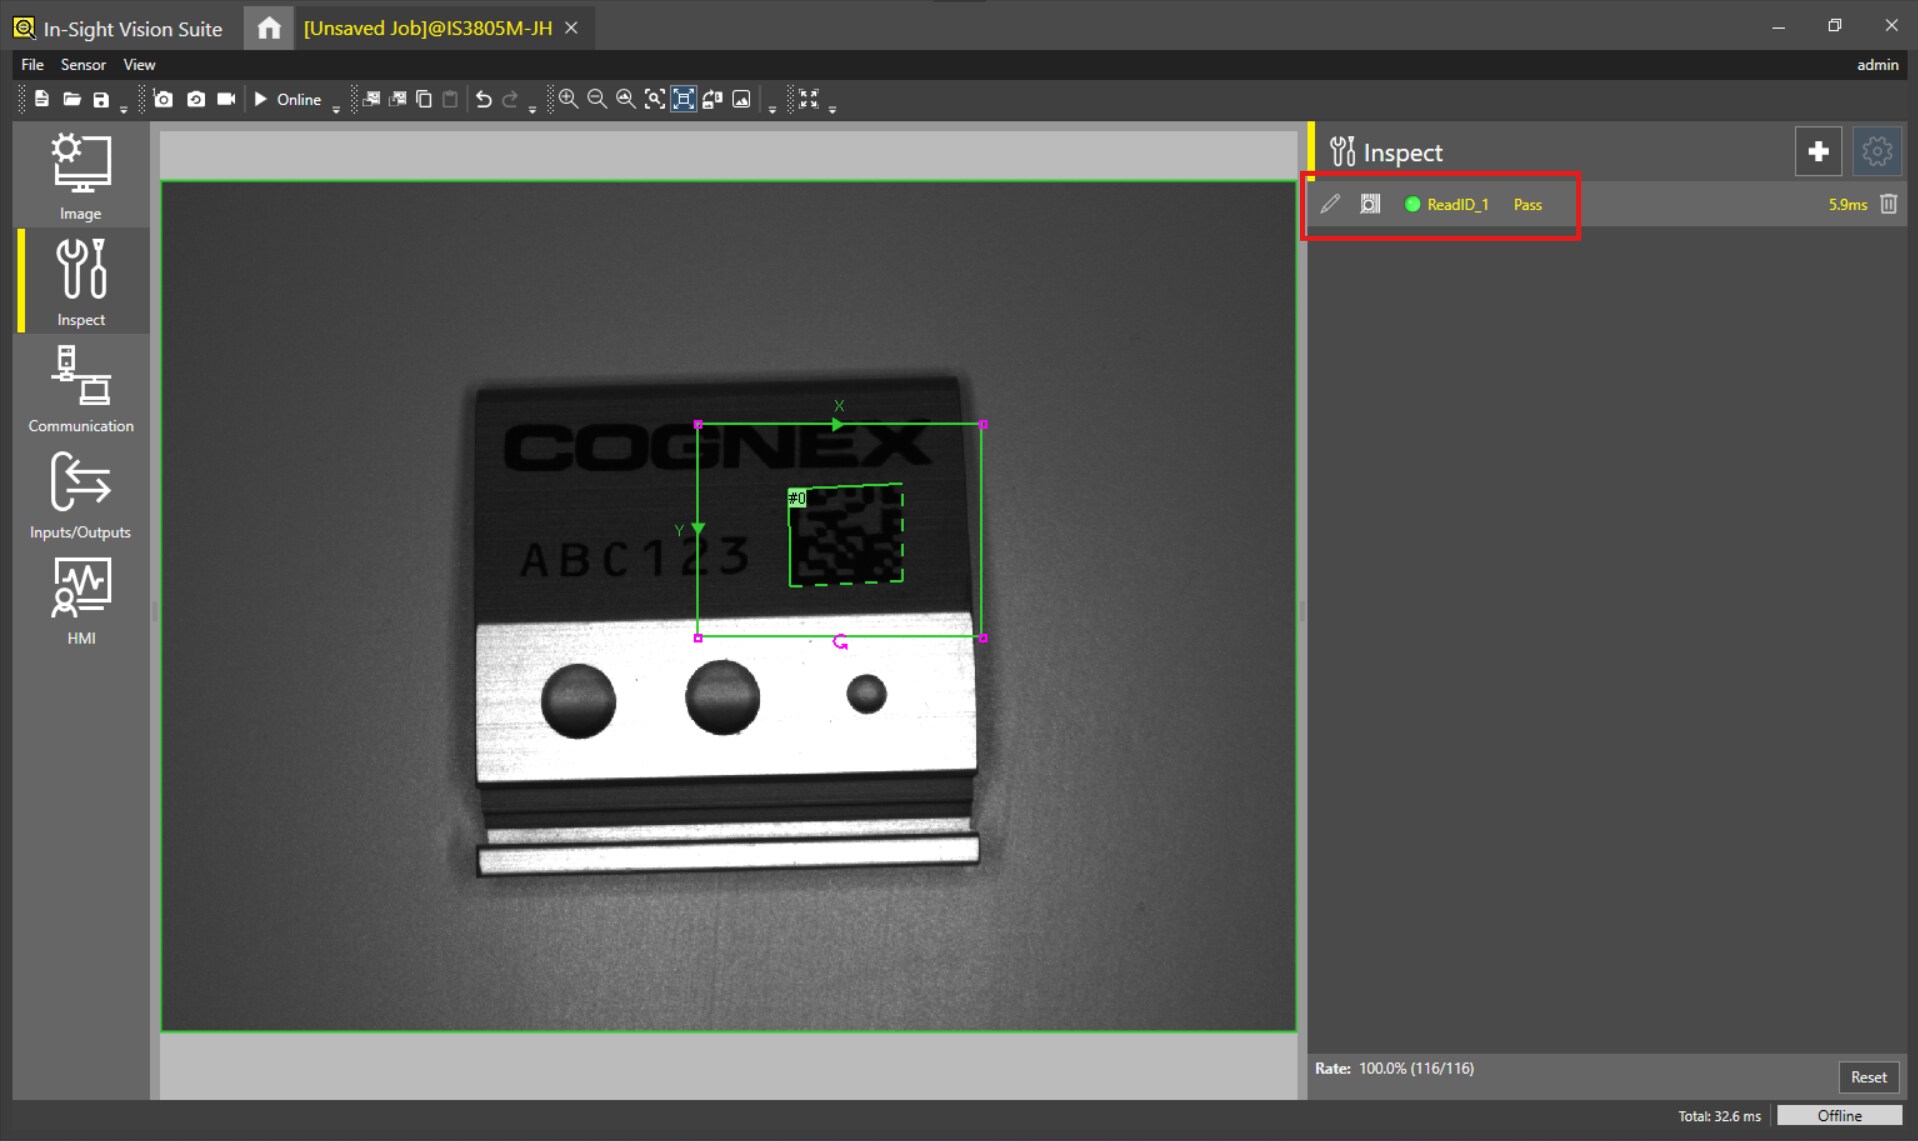Select the Inspect panel in the sidebar
This screenshot has height=1141, width=1918.
[80, 282]
